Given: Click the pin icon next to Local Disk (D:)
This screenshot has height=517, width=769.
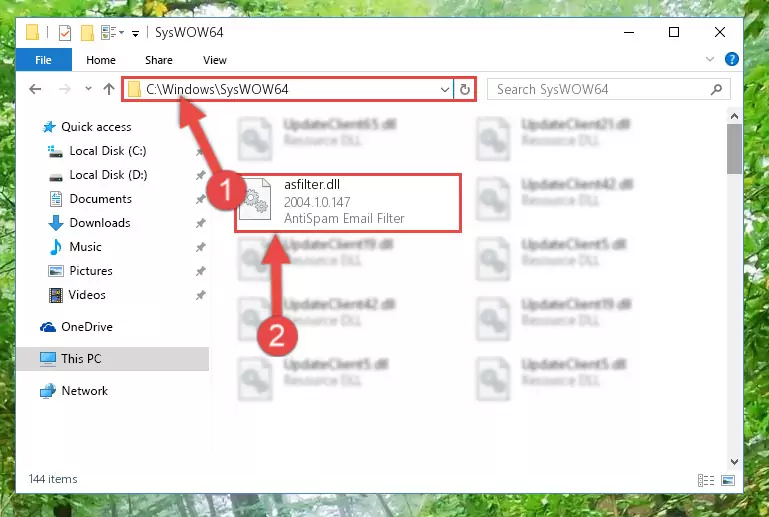Looking at the screenshot, I should pos(200,176).
